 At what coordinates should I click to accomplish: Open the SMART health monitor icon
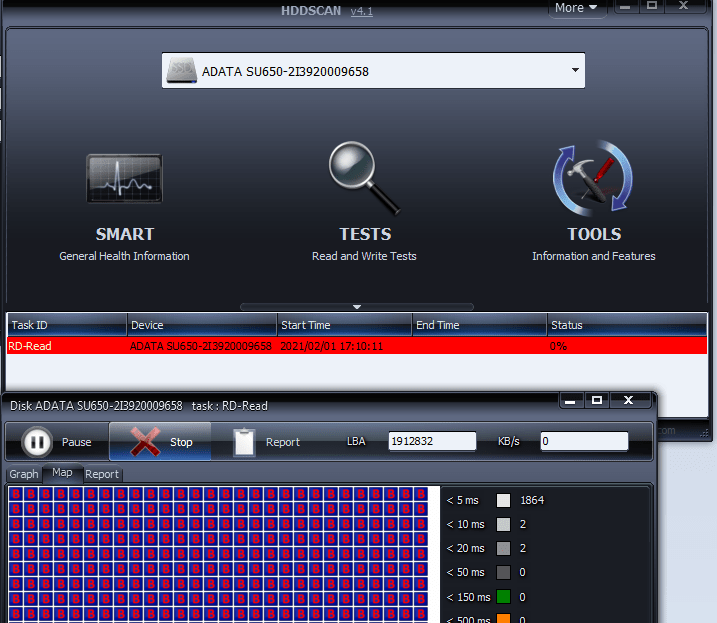tap(124, 178)
